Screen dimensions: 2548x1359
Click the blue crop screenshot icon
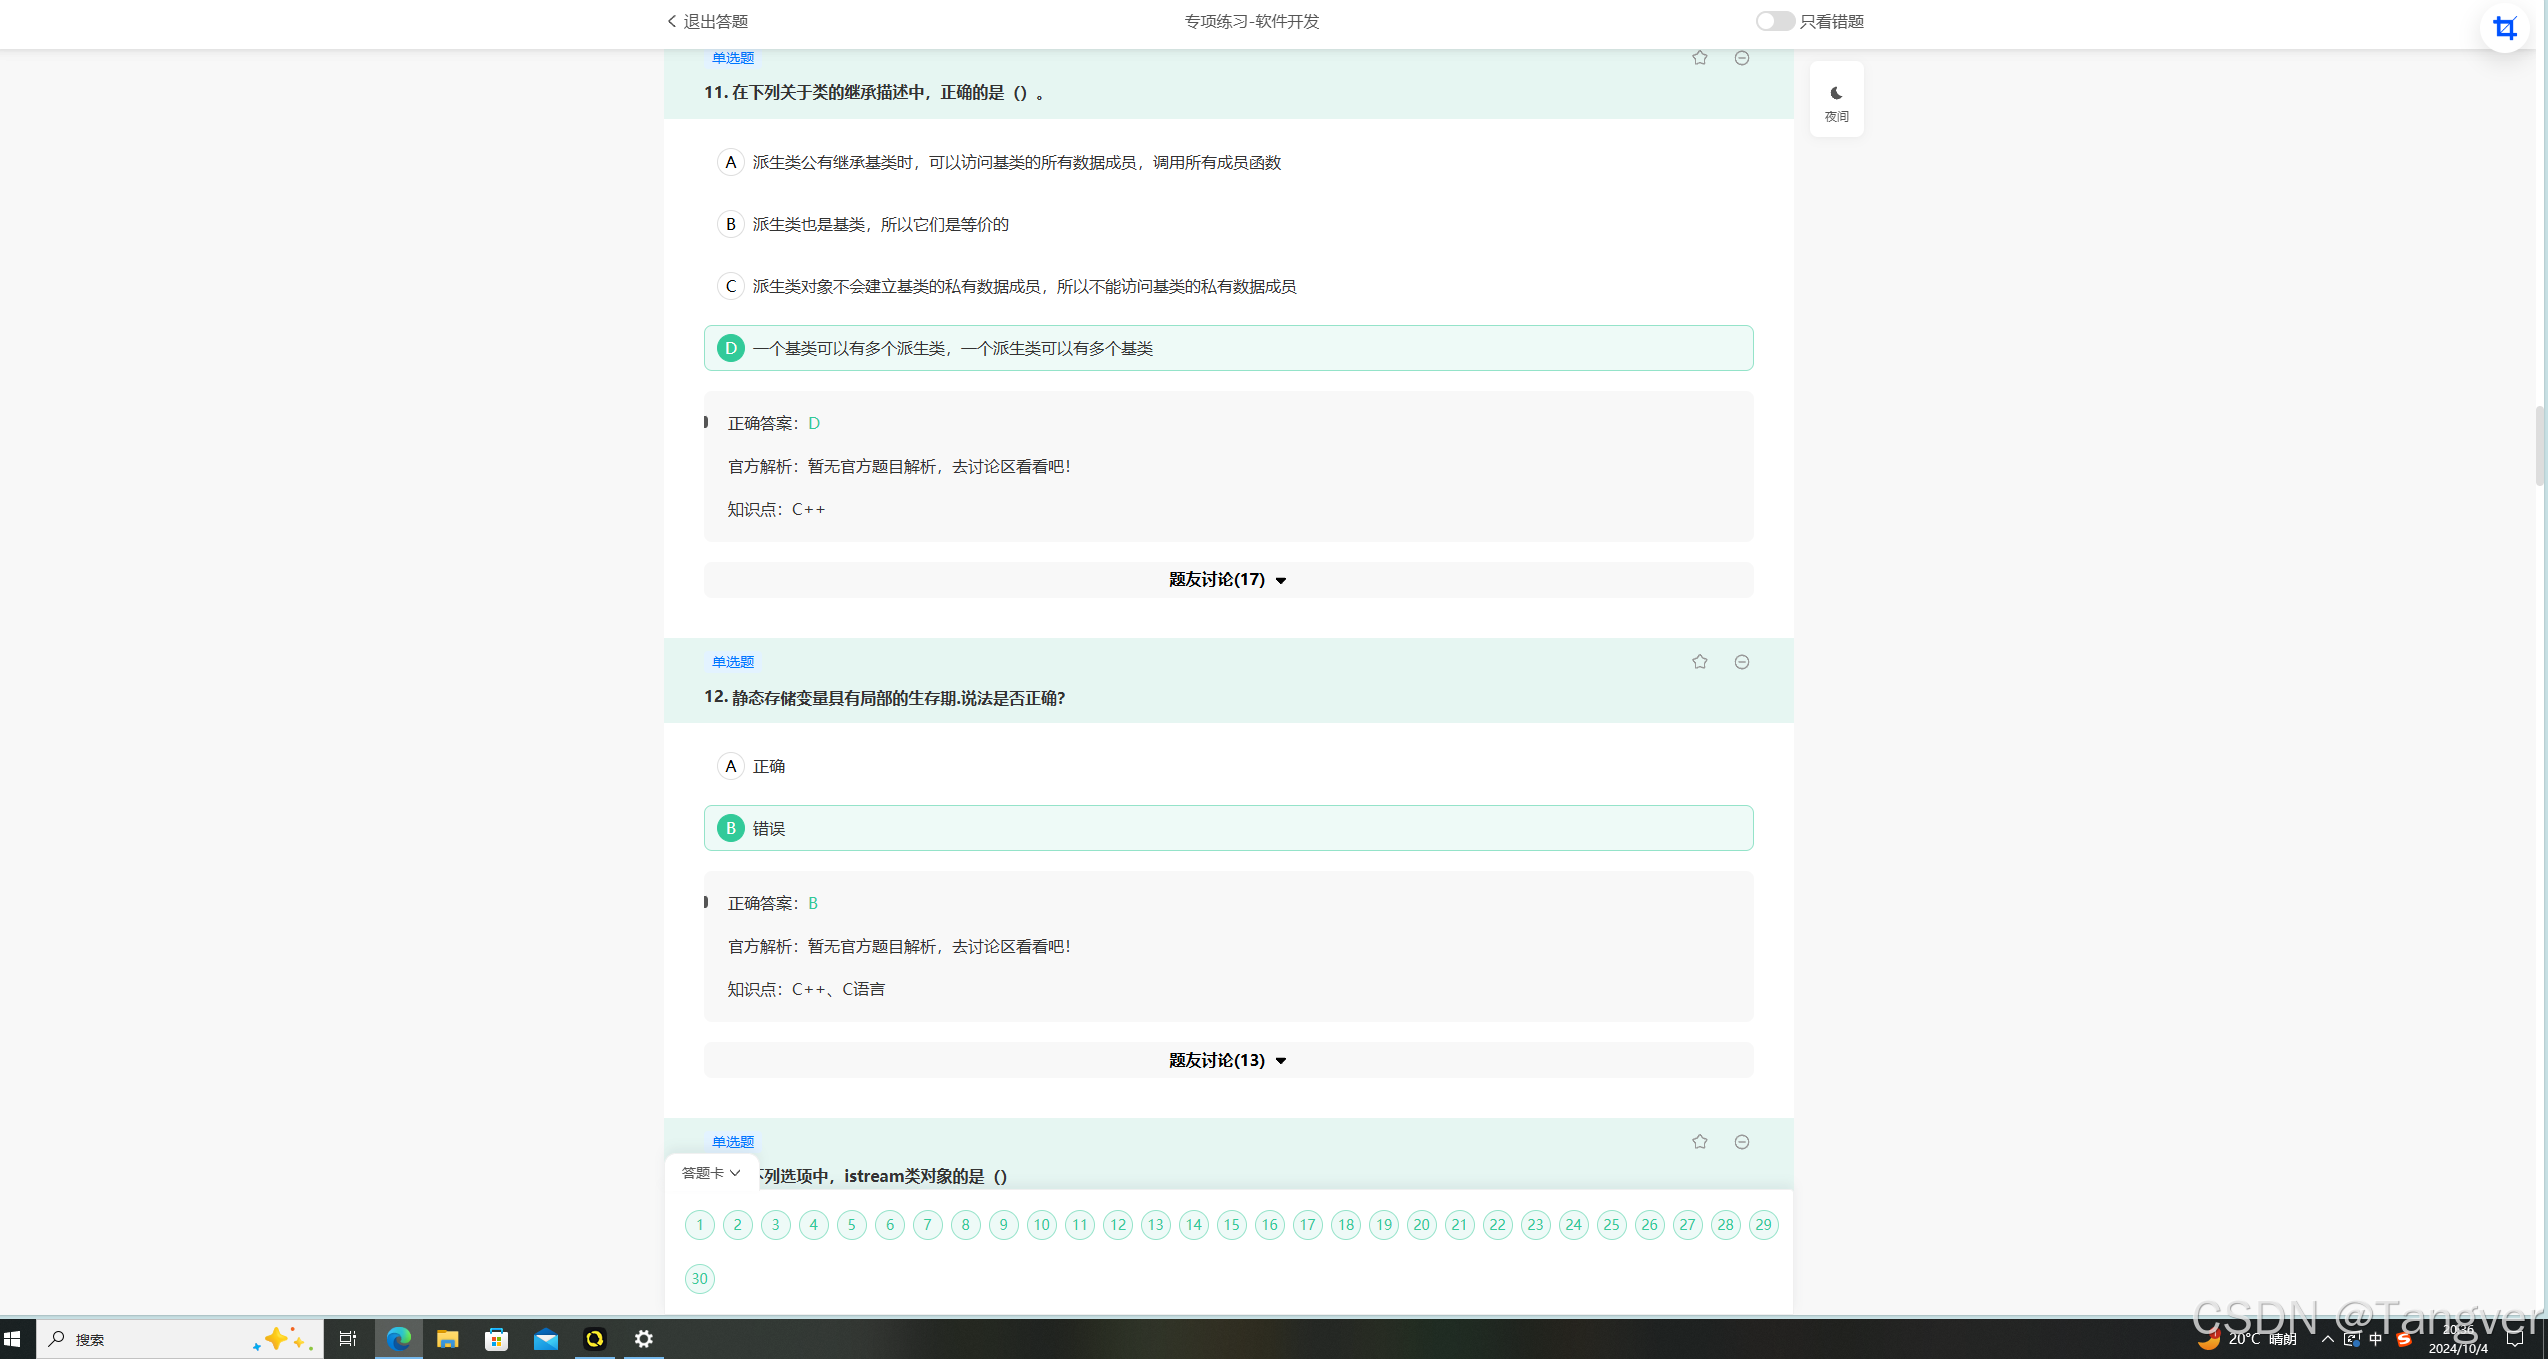pos(2504,28)
